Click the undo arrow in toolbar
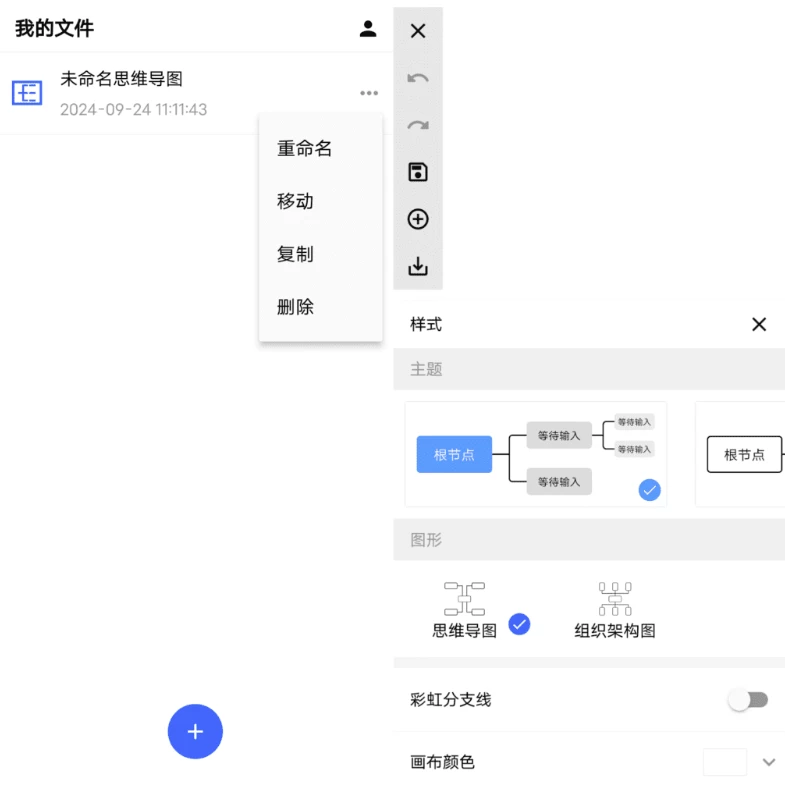This screenshot has width=785, height=791. pos(418,78)
